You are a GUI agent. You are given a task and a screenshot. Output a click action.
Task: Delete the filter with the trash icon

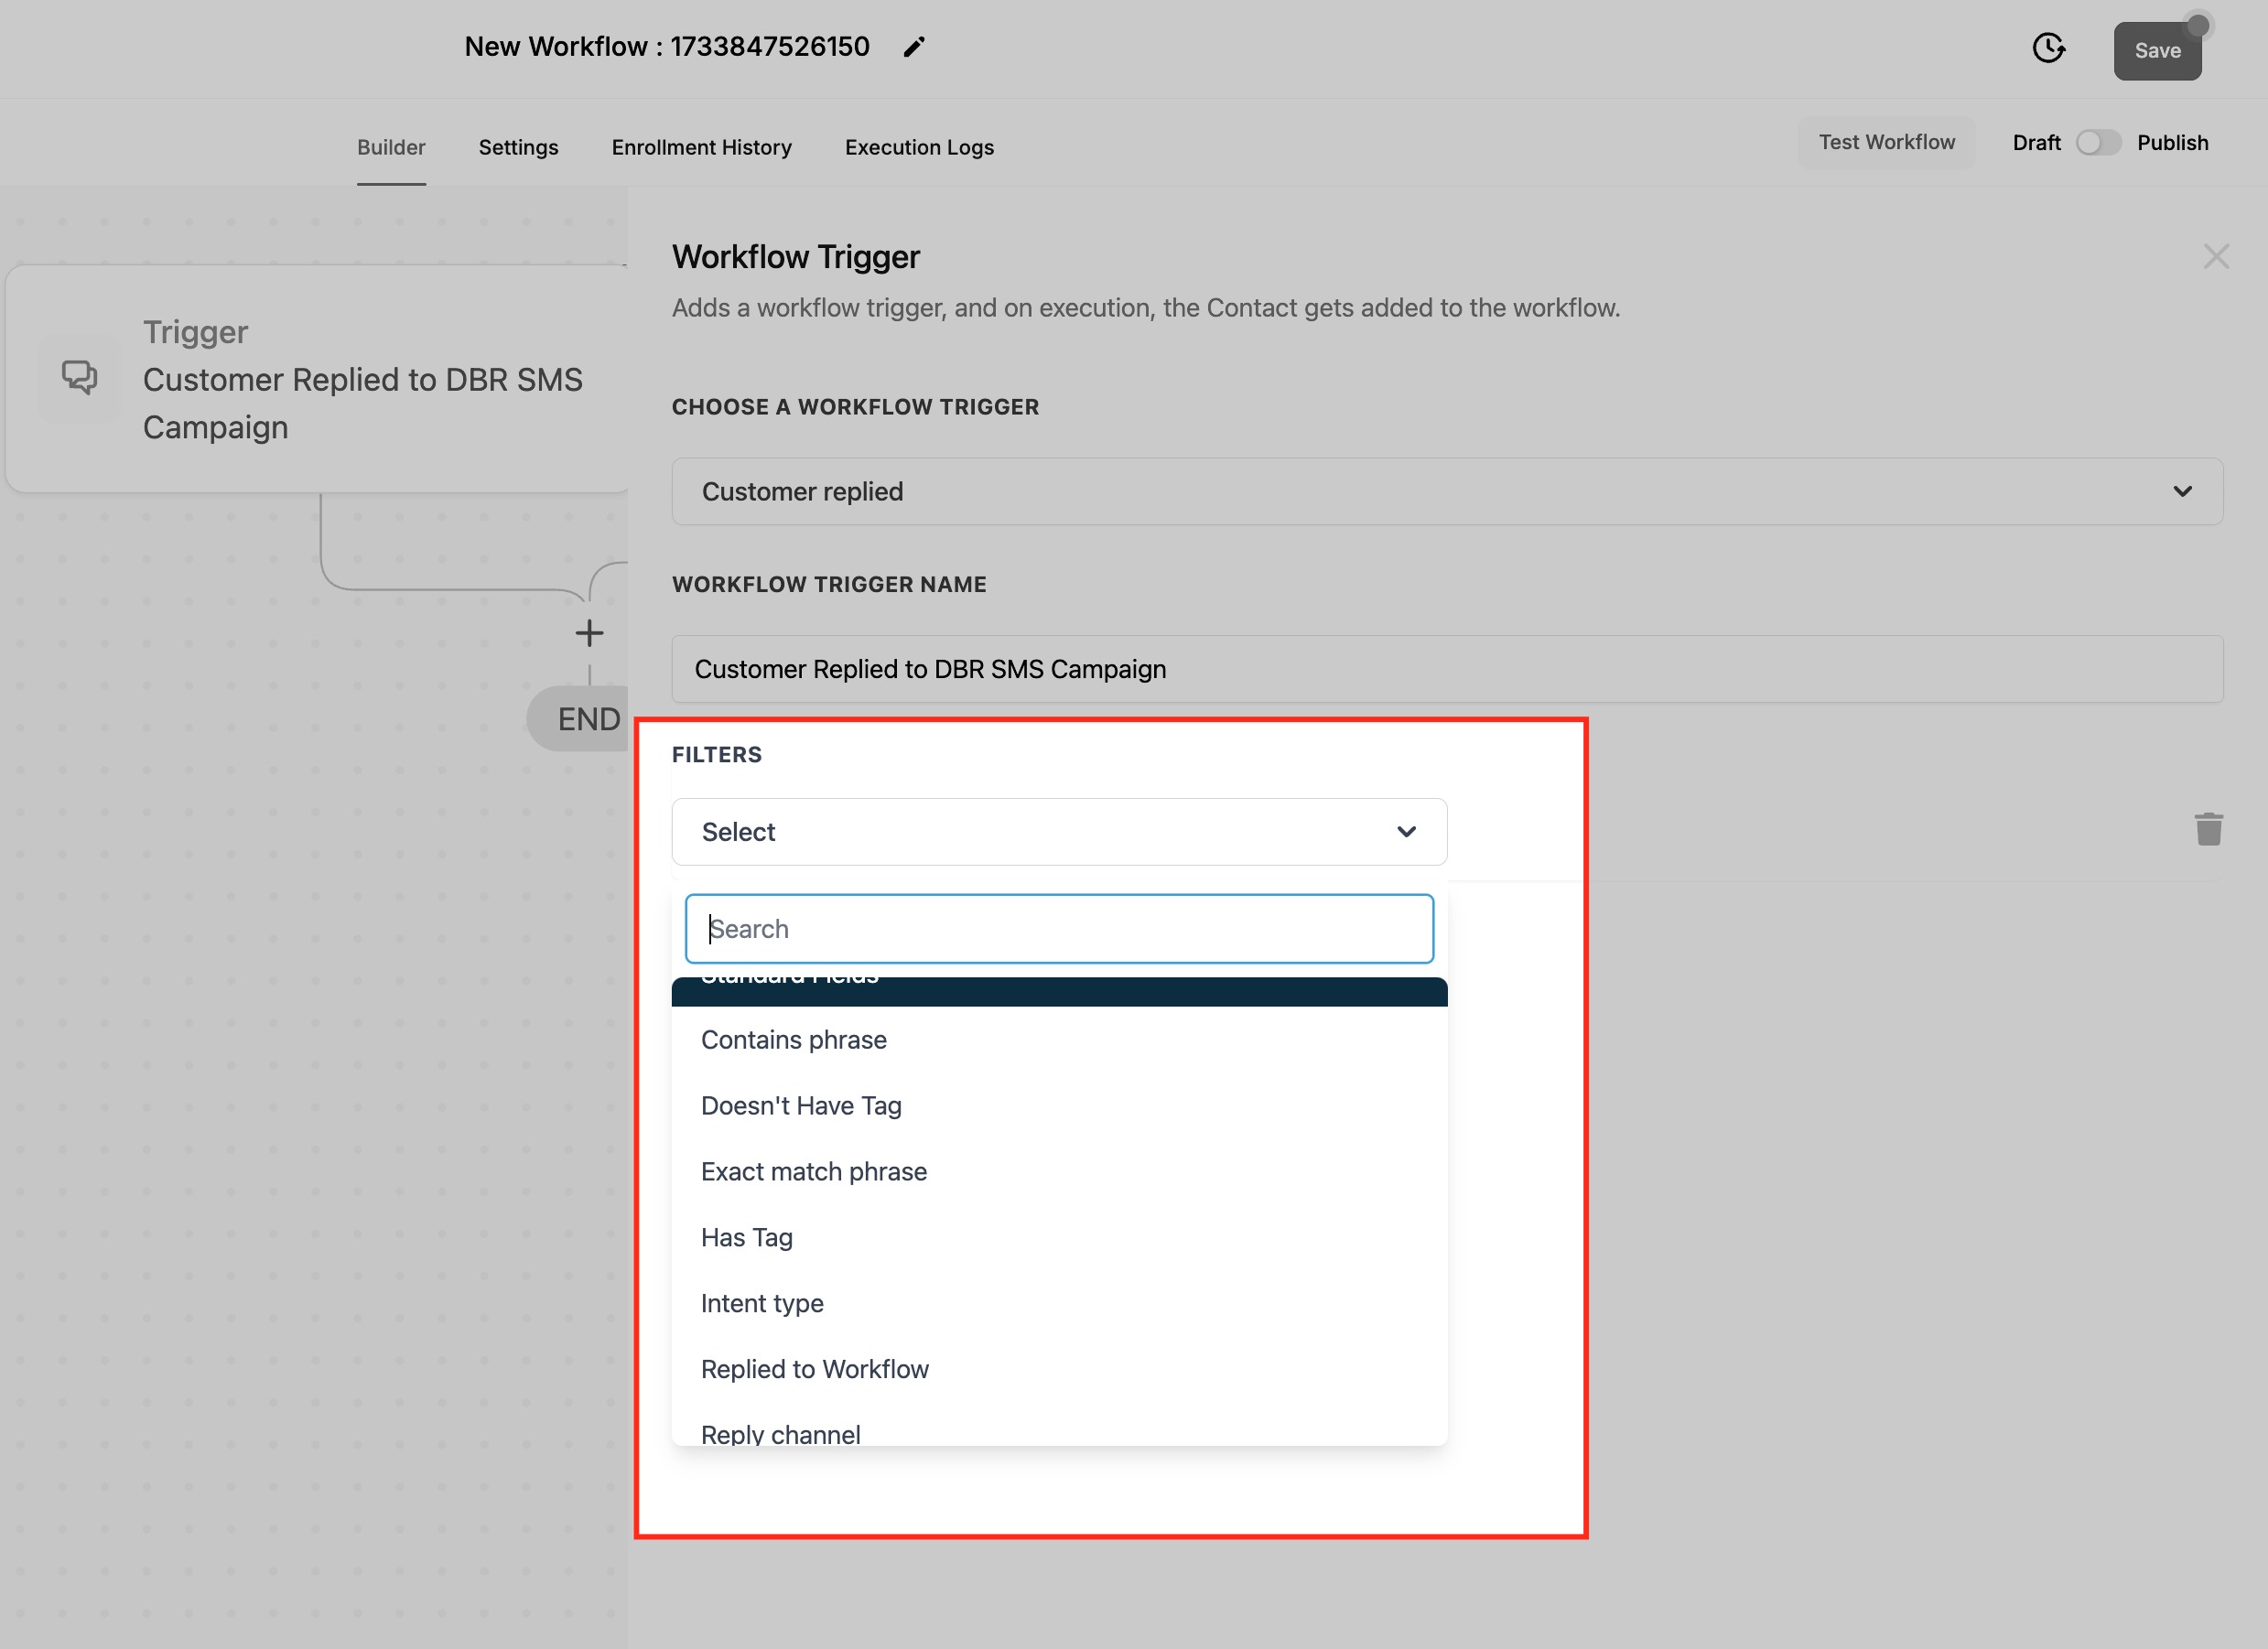point(2208,829)
